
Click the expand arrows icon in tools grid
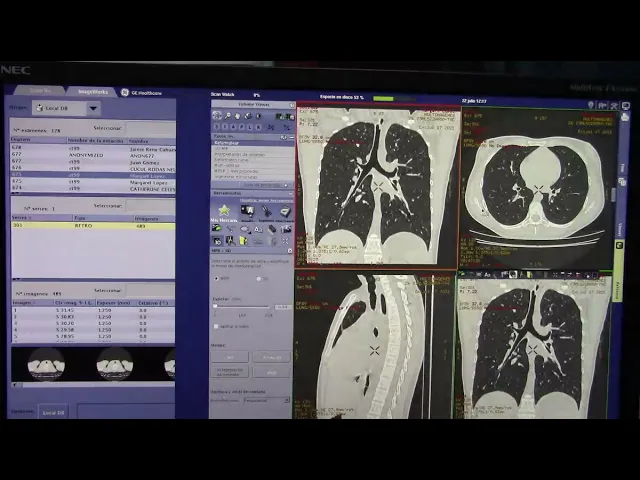coord(285,241)
